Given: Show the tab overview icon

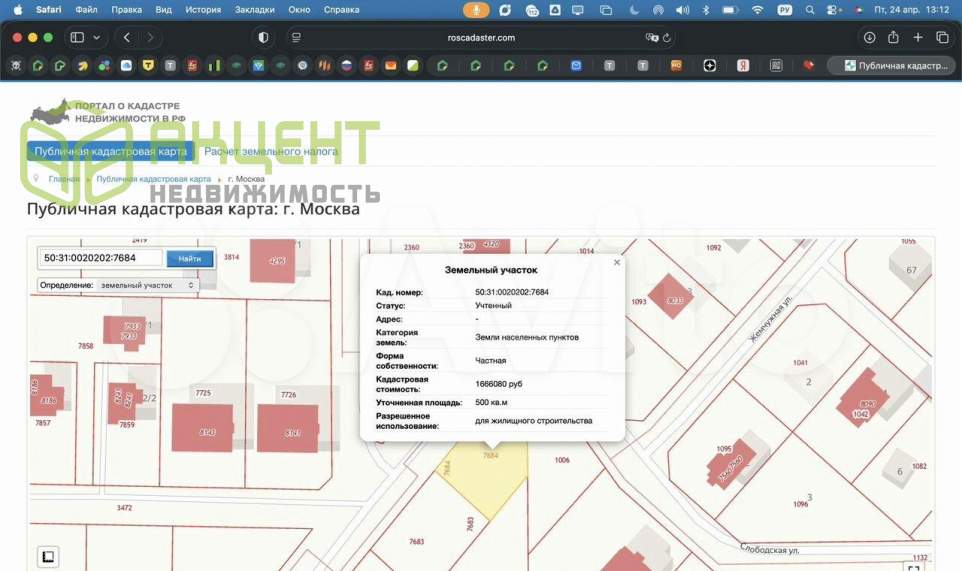Looking at the screenshot, I should 942,37.
